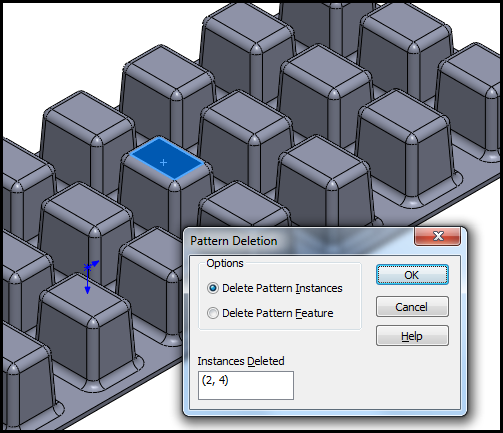503x433 pixels.
Task: Click the blue highlighted top face of the cube
Action: [x=166, y=159]
